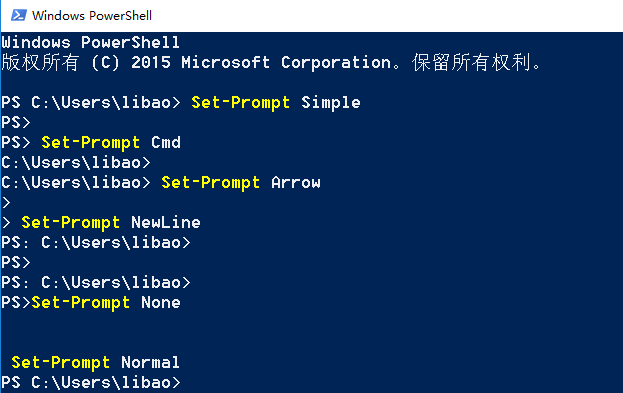Click the word Simple in first command
Viewport: 623px width, 393px height.
[331, 103]
